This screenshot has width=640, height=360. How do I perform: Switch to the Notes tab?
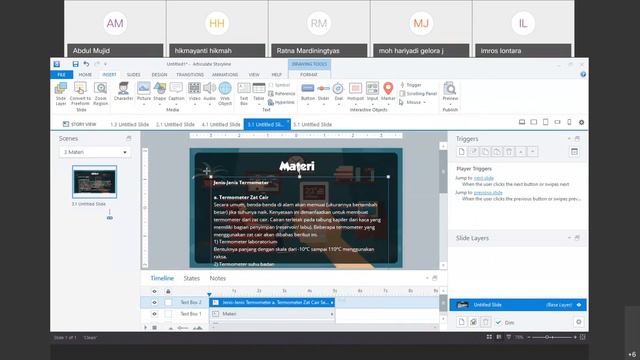[218, 278]
